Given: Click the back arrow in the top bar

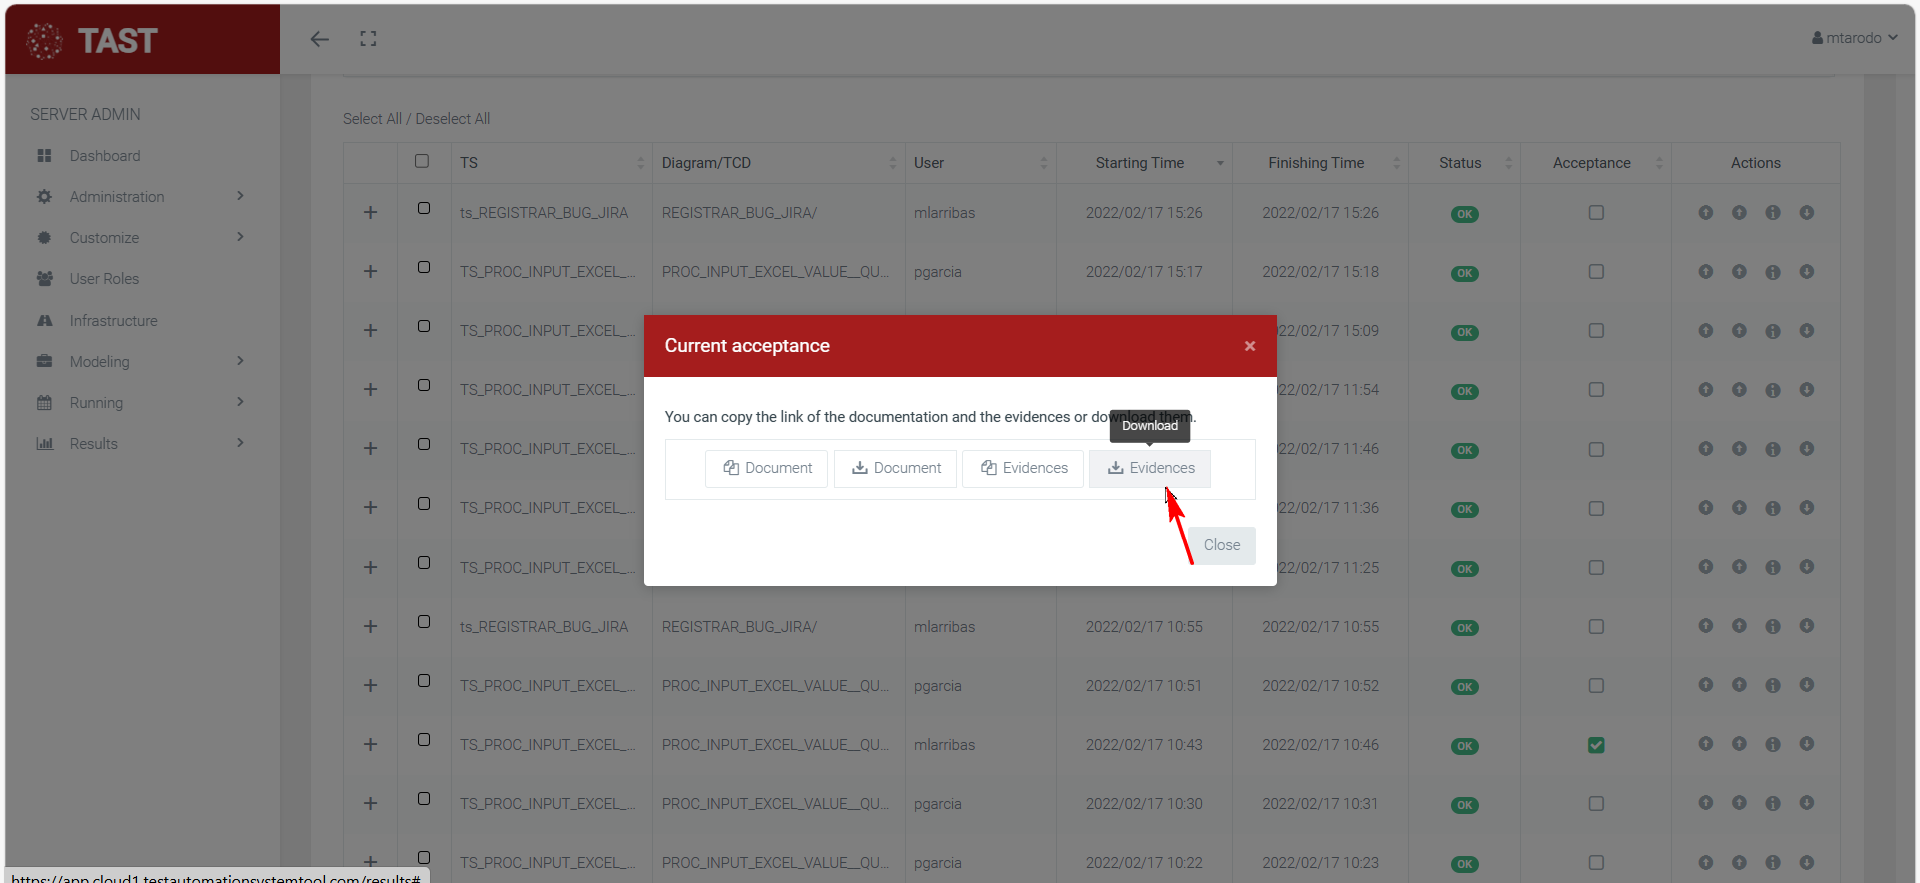Looking at the screenshot, I should pyautogui.click(x=319, y=39).
